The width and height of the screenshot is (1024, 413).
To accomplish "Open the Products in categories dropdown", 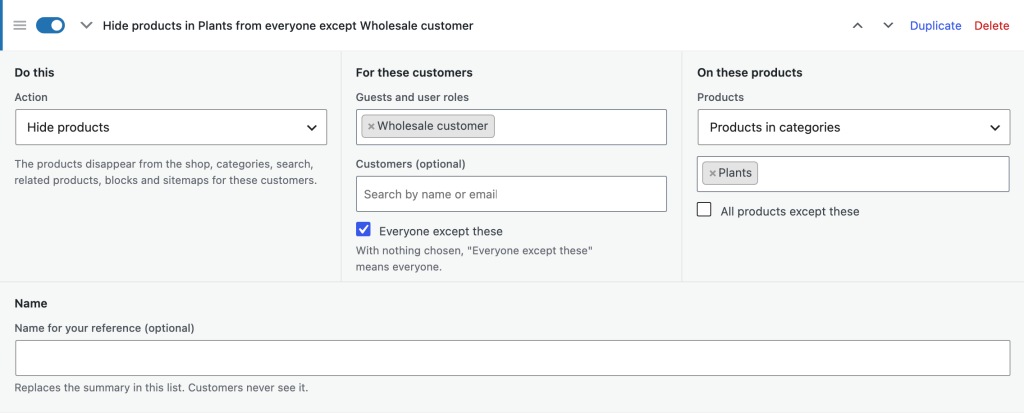I will pyautogui.click(x=854, y=127).
